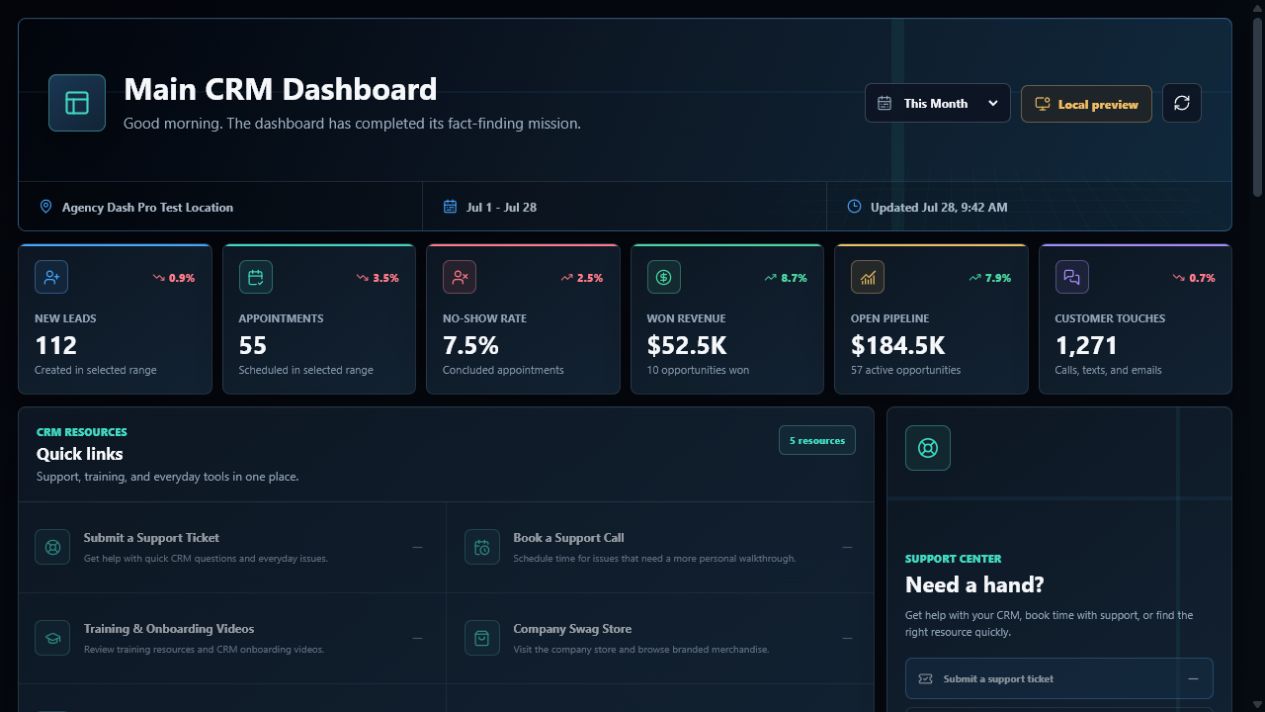Click the 3.5% down trend on Appointments
The image size is (1265, 712).
378,278
